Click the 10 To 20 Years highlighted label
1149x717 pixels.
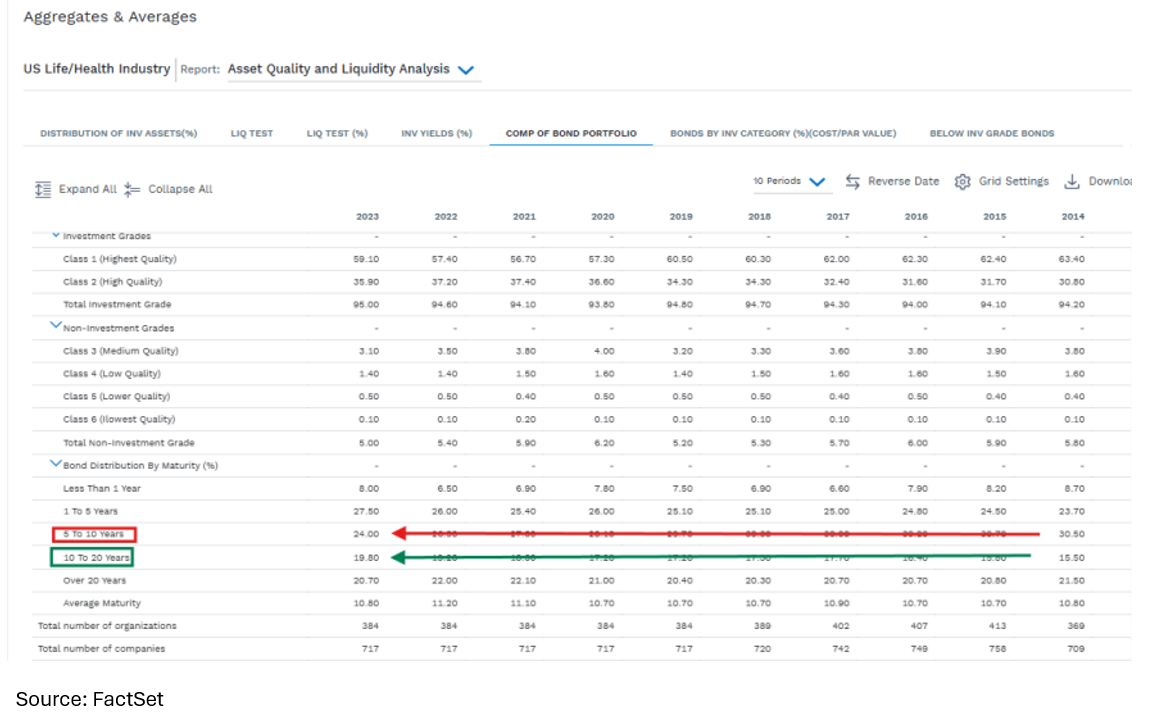click(x=97, y=557)
